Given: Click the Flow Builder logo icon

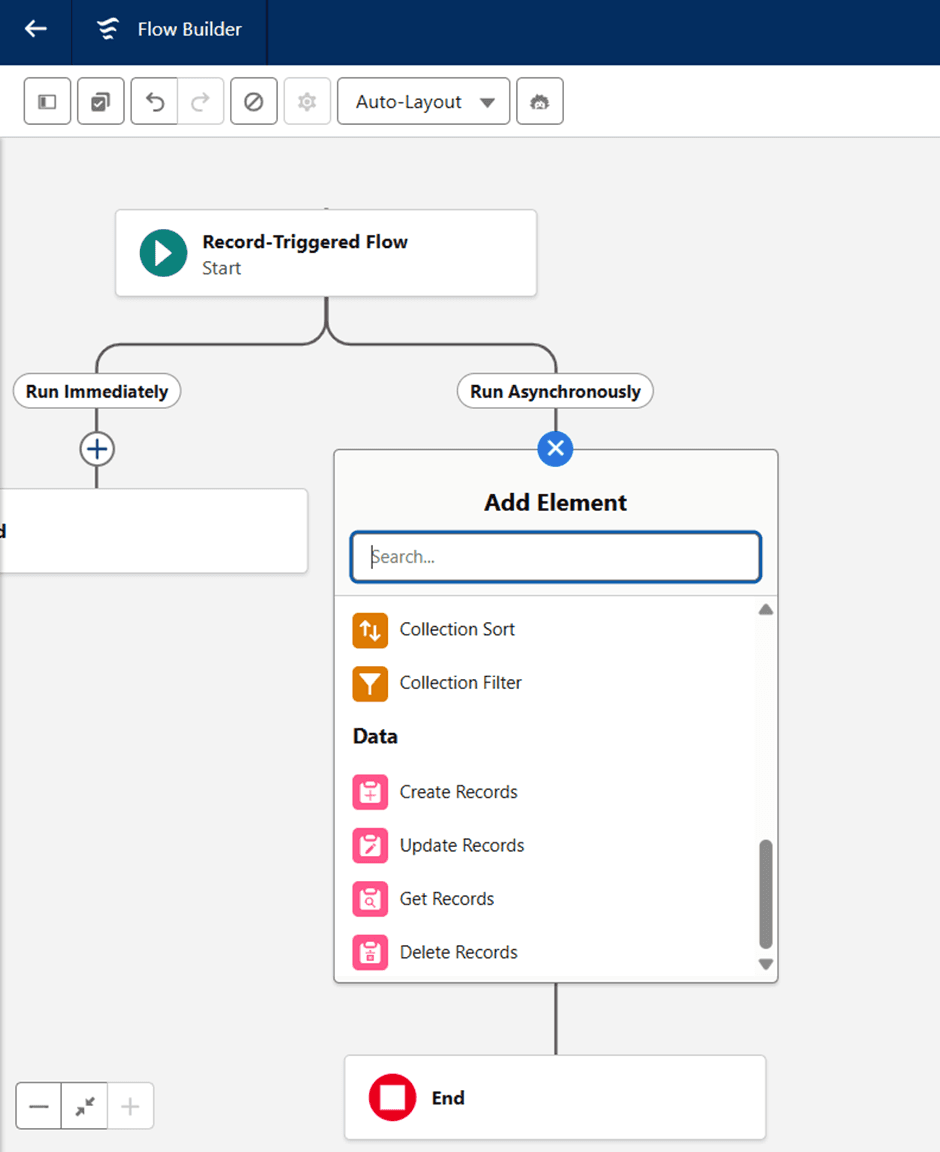Looking at the screenshot, I should pos(108,29).
